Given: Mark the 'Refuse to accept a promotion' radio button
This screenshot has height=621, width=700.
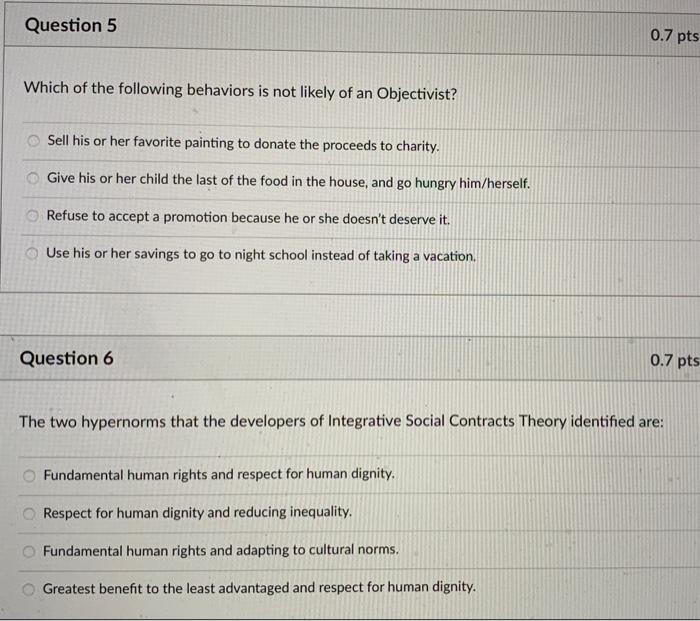Looking at the screenshot, I should (x=32, y=217).
